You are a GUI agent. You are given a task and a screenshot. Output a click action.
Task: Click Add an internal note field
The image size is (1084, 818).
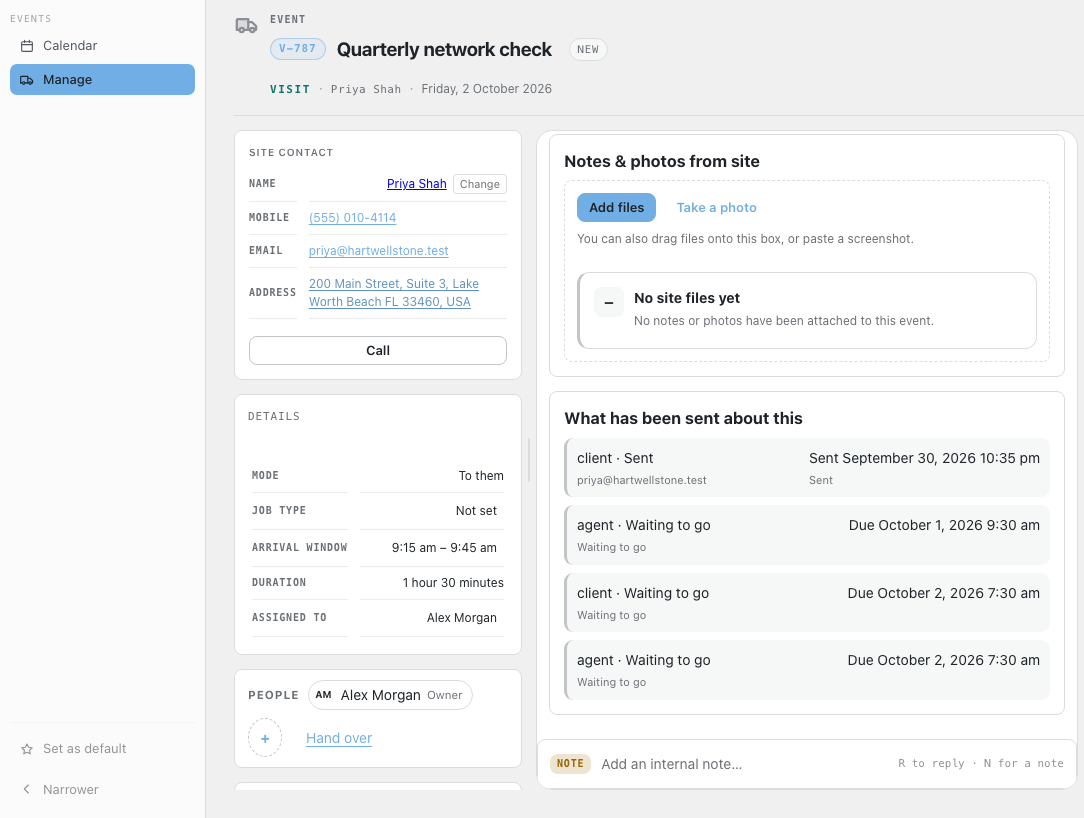tap(743, 764)
